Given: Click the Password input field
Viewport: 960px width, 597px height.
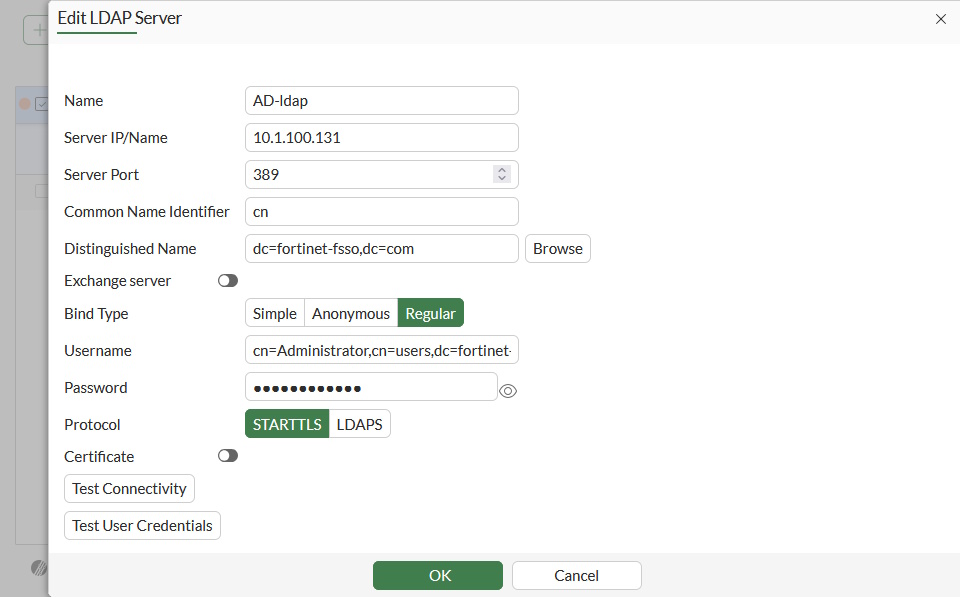Looking at the screenshot, I should (x=370, y=387).
